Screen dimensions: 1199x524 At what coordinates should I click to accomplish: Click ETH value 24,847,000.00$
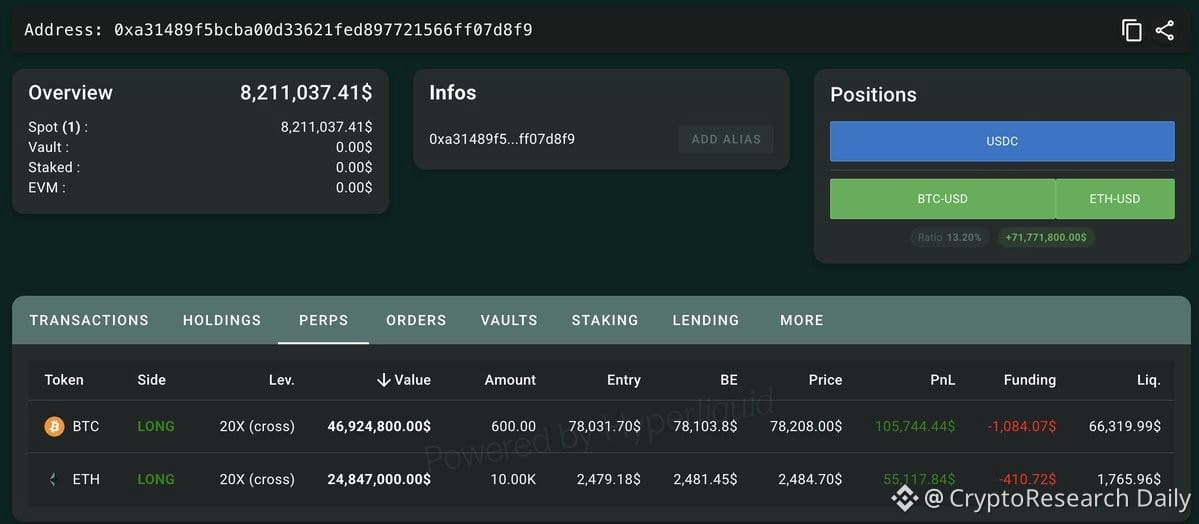coord(379,480)
